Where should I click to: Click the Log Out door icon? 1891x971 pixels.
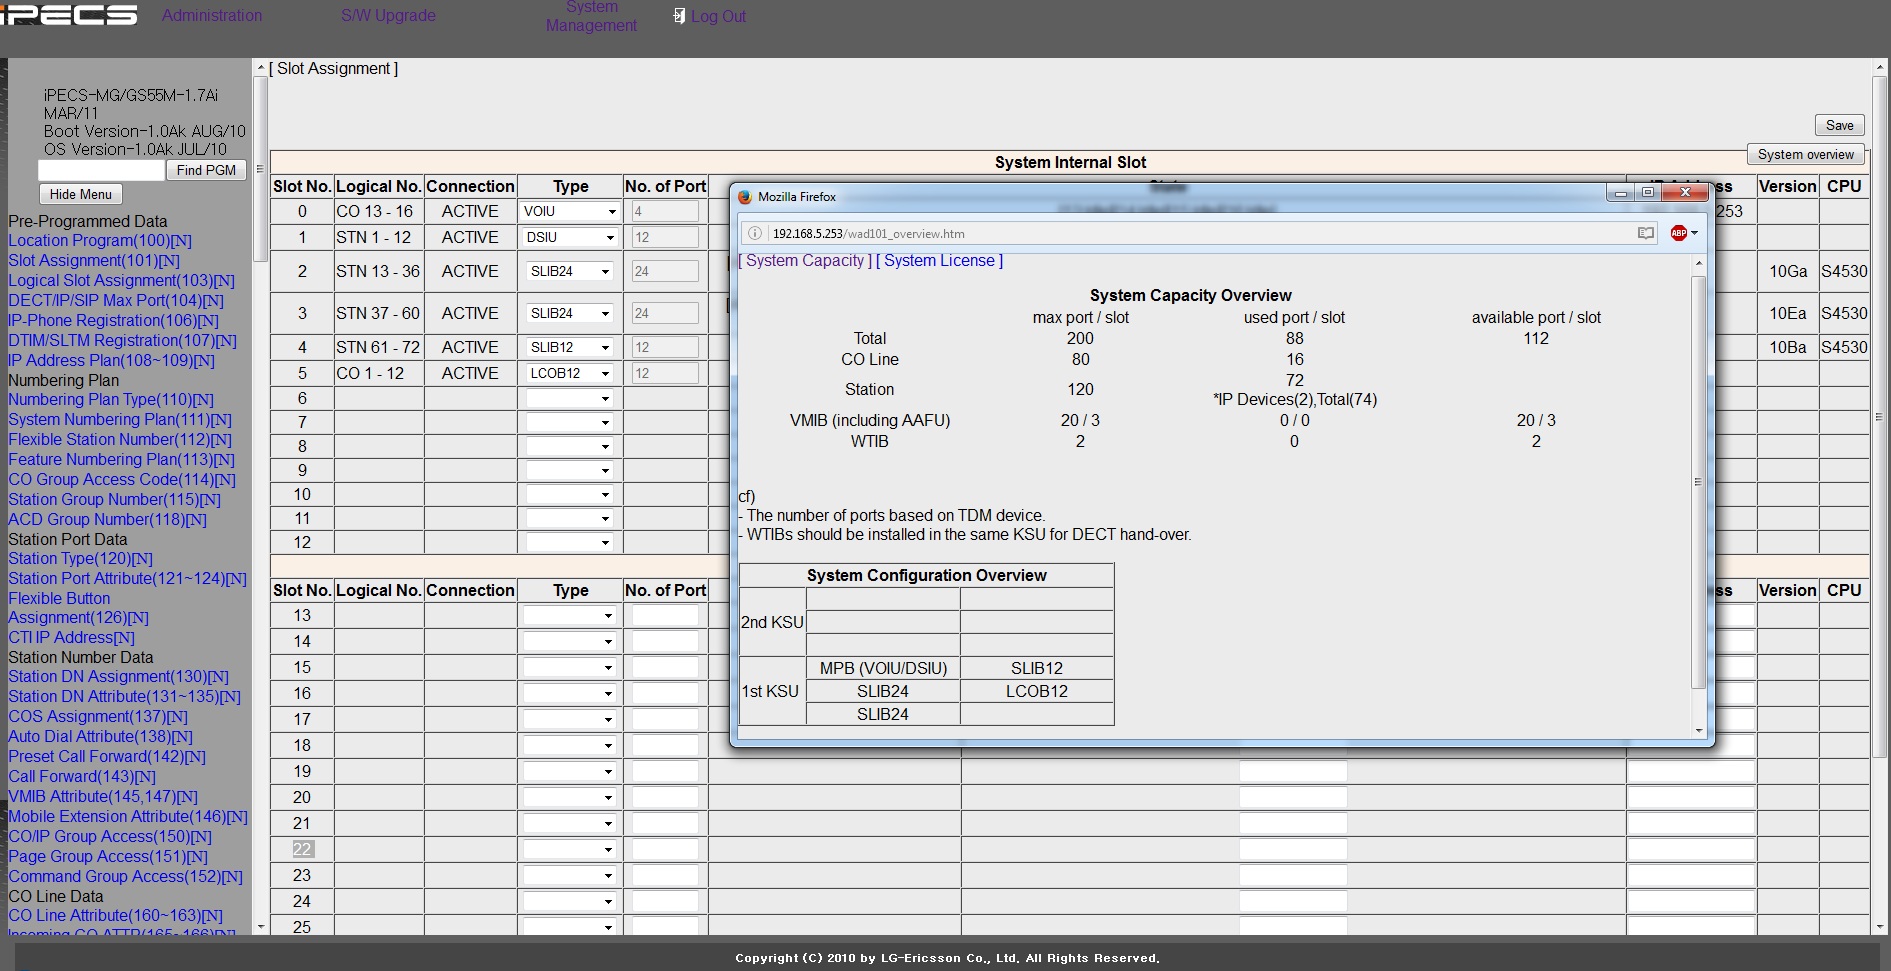coord(679,16)
